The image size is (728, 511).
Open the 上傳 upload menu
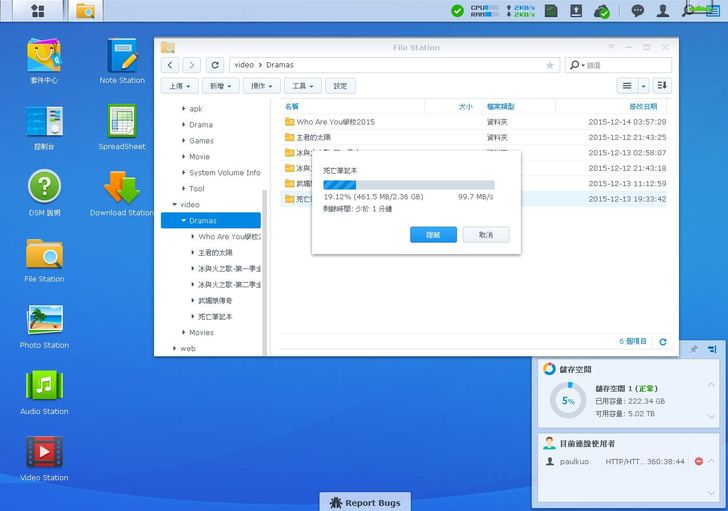(177, 87)
